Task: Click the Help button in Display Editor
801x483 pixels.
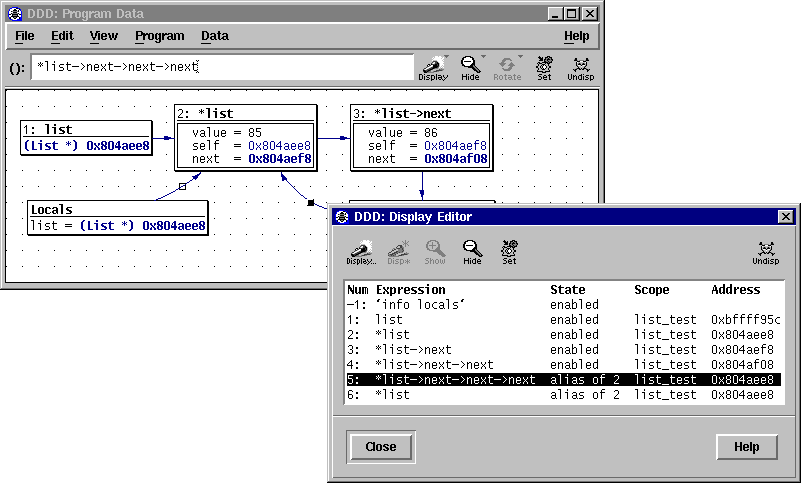Action: (x=746, y=447)
